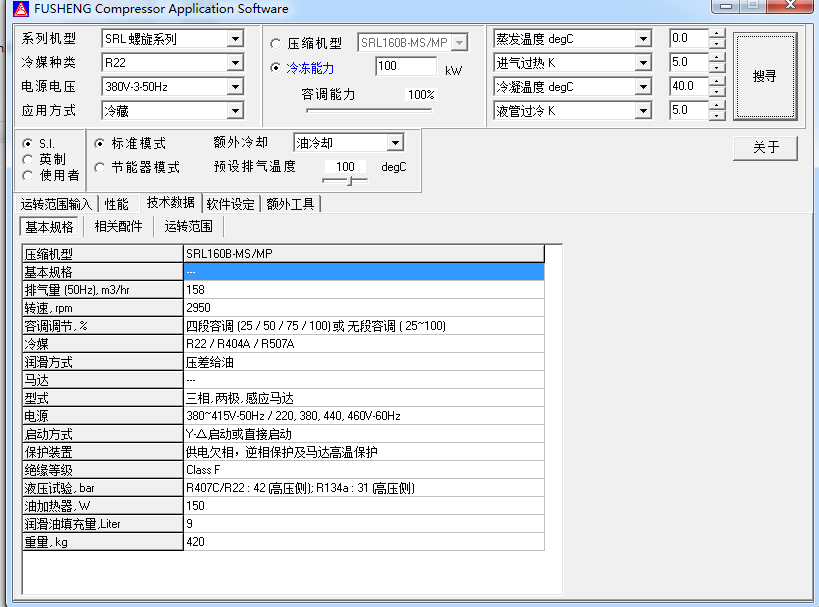Click the 油加热器 value 150
Viewport: 819px width, 607px height.
click(364, 506)
